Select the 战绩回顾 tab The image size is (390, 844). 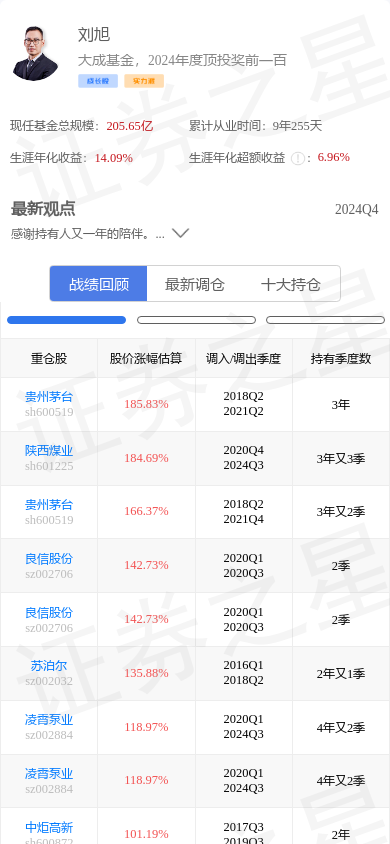99,284
